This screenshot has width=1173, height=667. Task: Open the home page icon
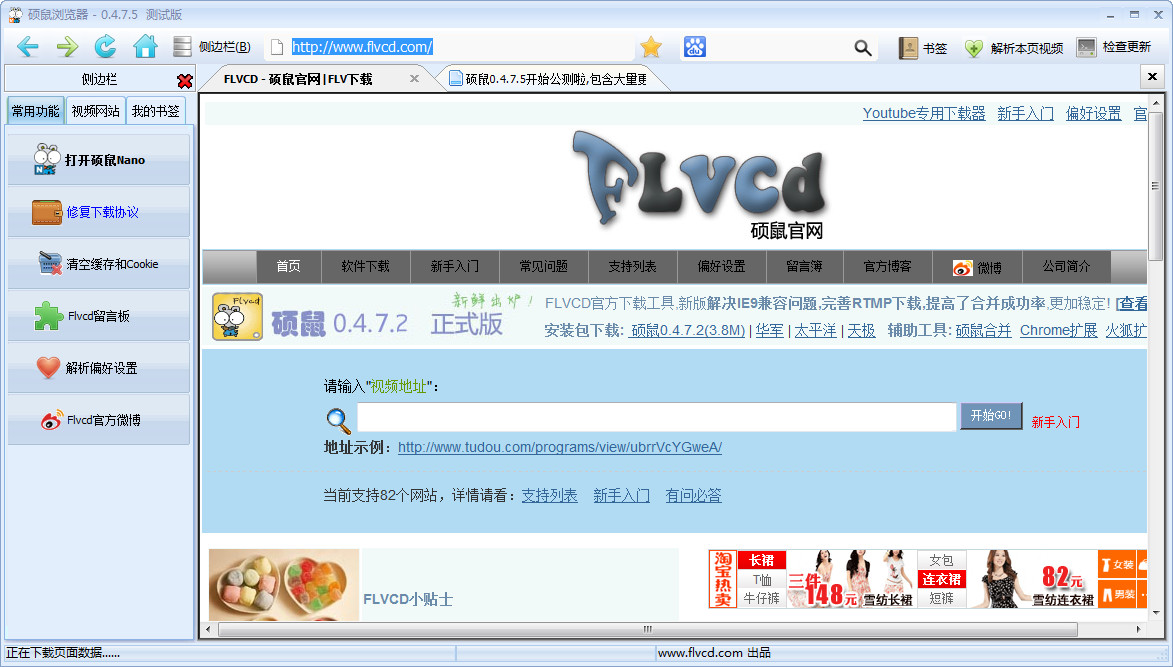[145, 47]
